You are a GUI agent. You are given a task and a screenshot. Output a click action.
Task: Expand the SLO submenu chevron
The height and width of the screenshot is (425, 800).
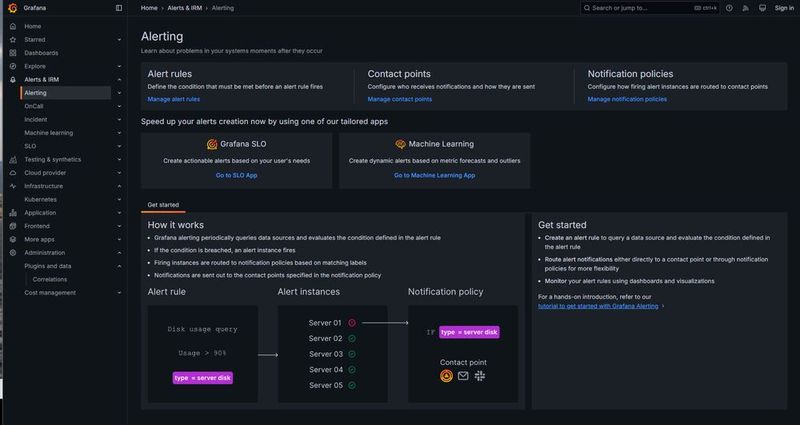tap(119, 146)
